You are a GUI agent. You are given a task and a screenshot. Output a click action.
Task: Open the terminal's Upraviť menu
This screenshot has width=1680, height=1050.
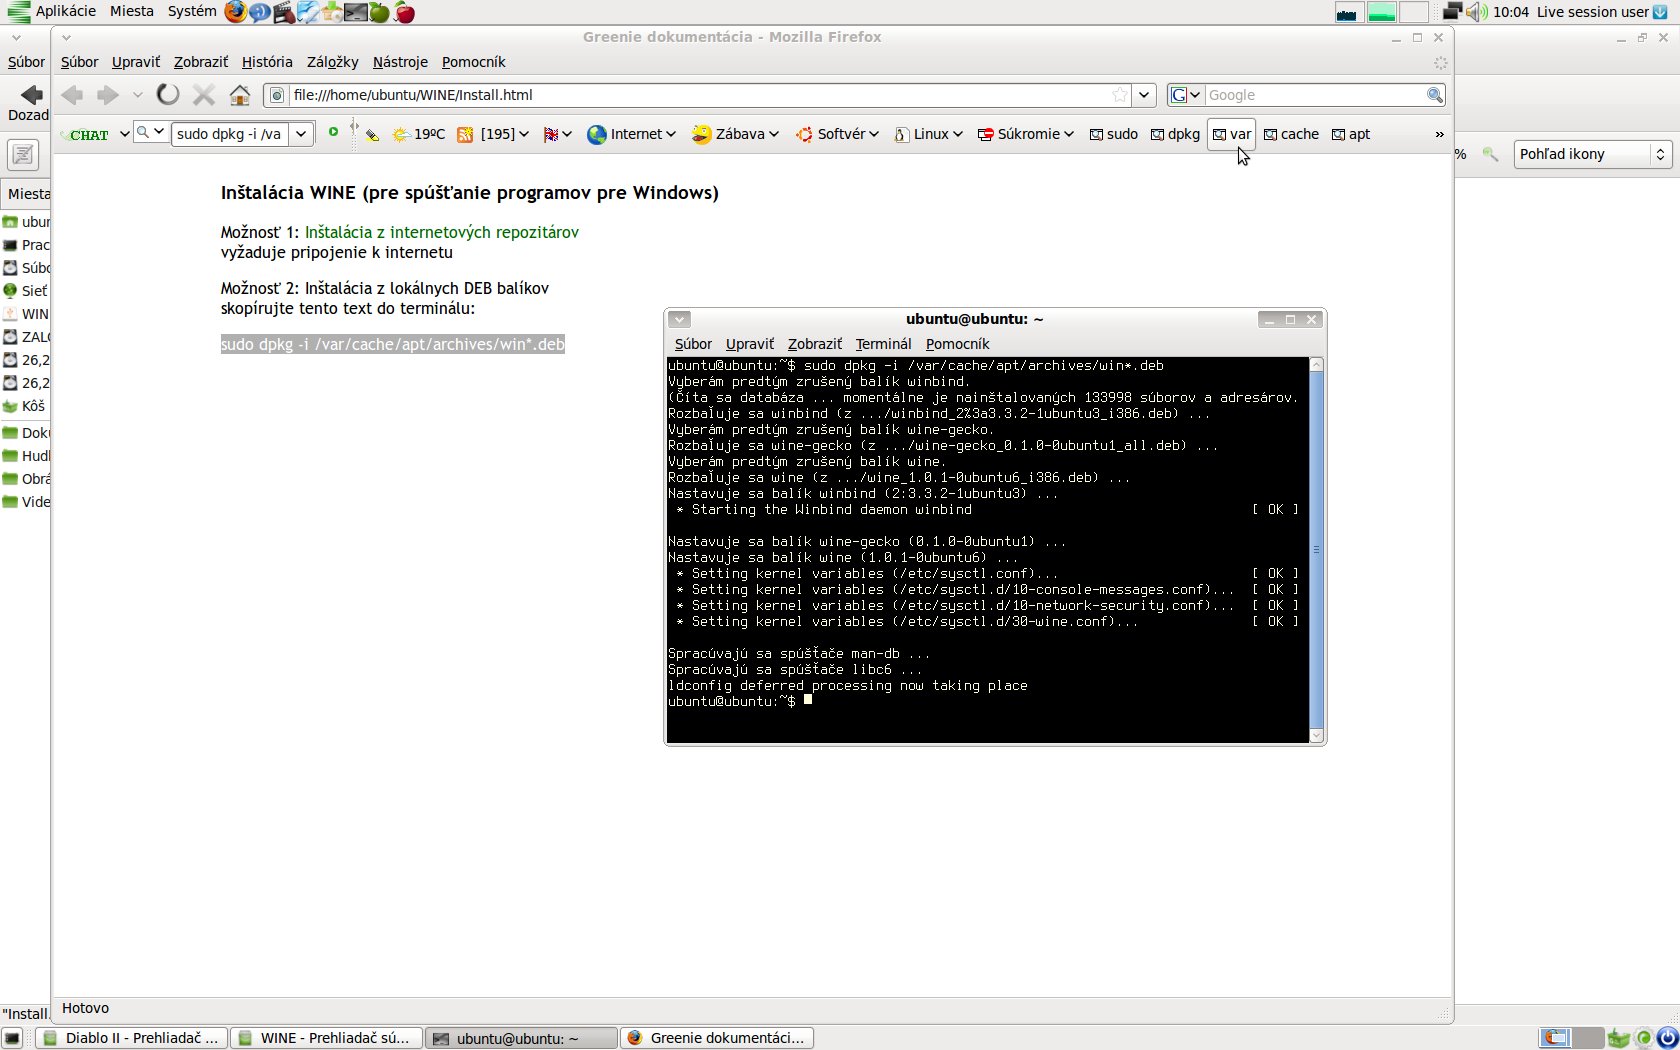point(750,344)
